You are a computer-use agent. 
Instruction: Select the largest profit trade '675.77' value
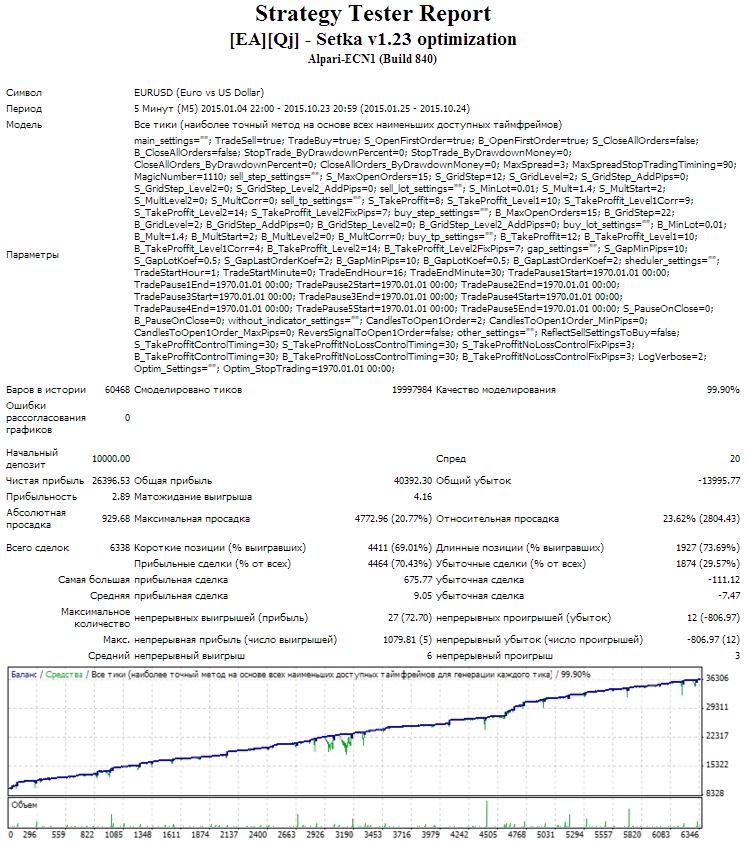click(x=418, y=580)
